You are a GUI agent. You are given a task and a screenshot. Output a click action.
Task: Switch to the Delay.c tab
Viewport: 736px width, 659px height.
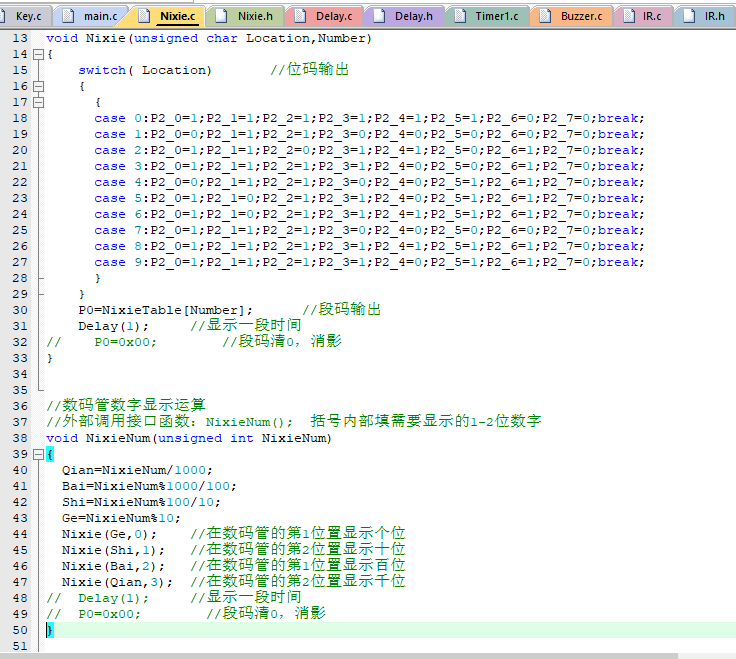pyautogui.click(x=332, y=16)
